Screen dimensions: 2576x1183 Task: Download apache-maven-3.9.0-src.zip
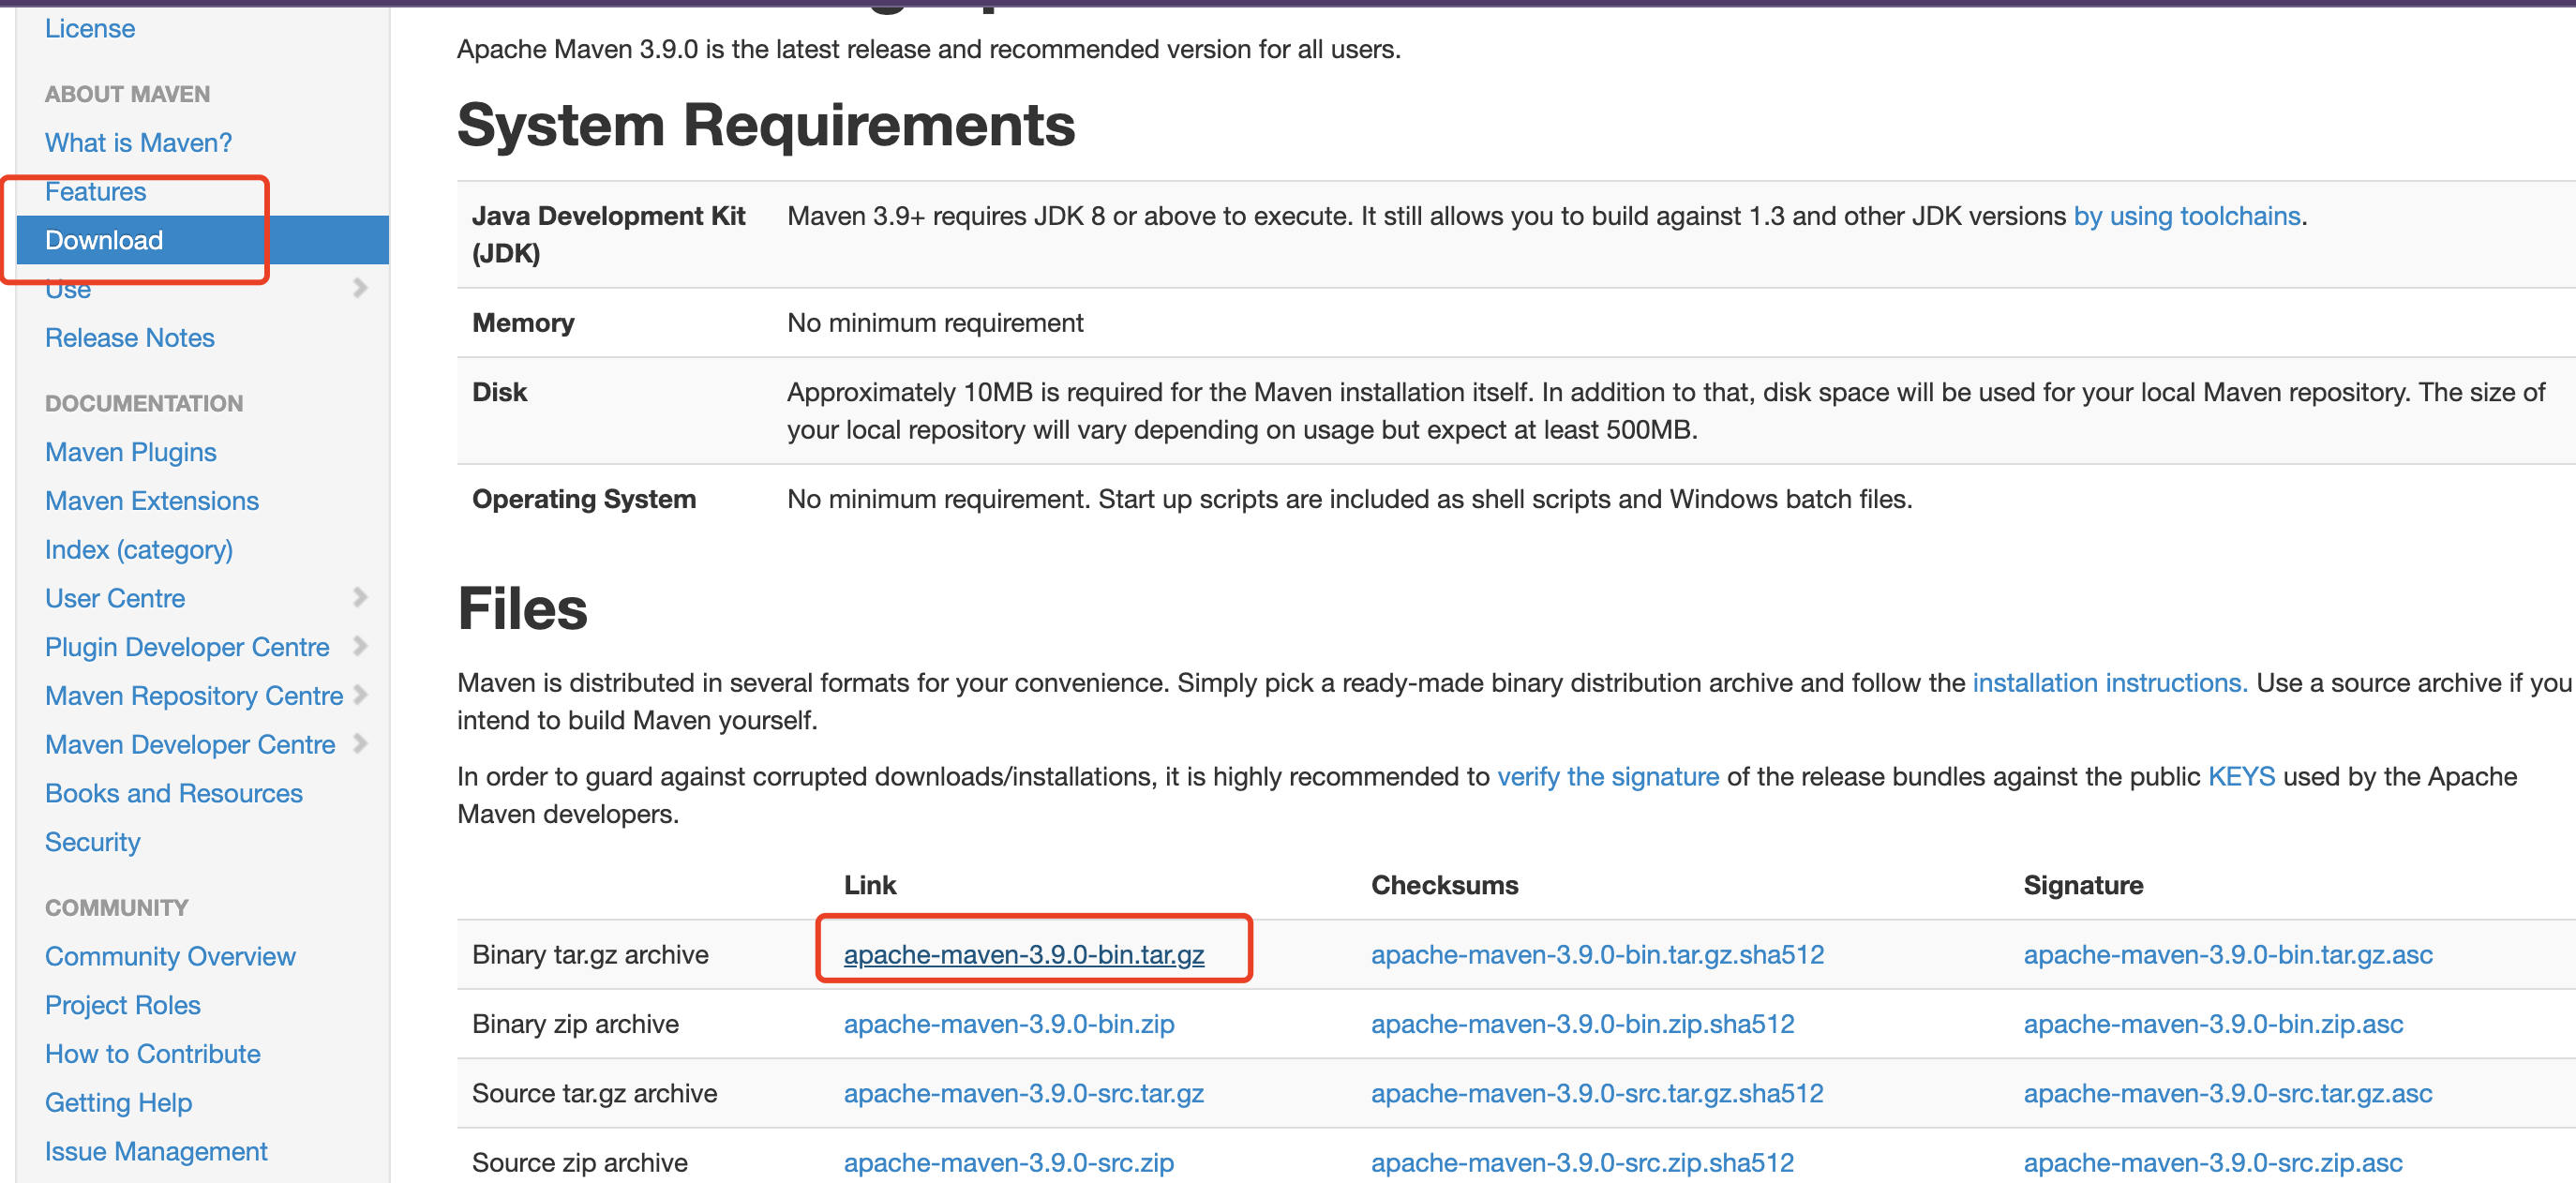[x=1008, y=1162]
